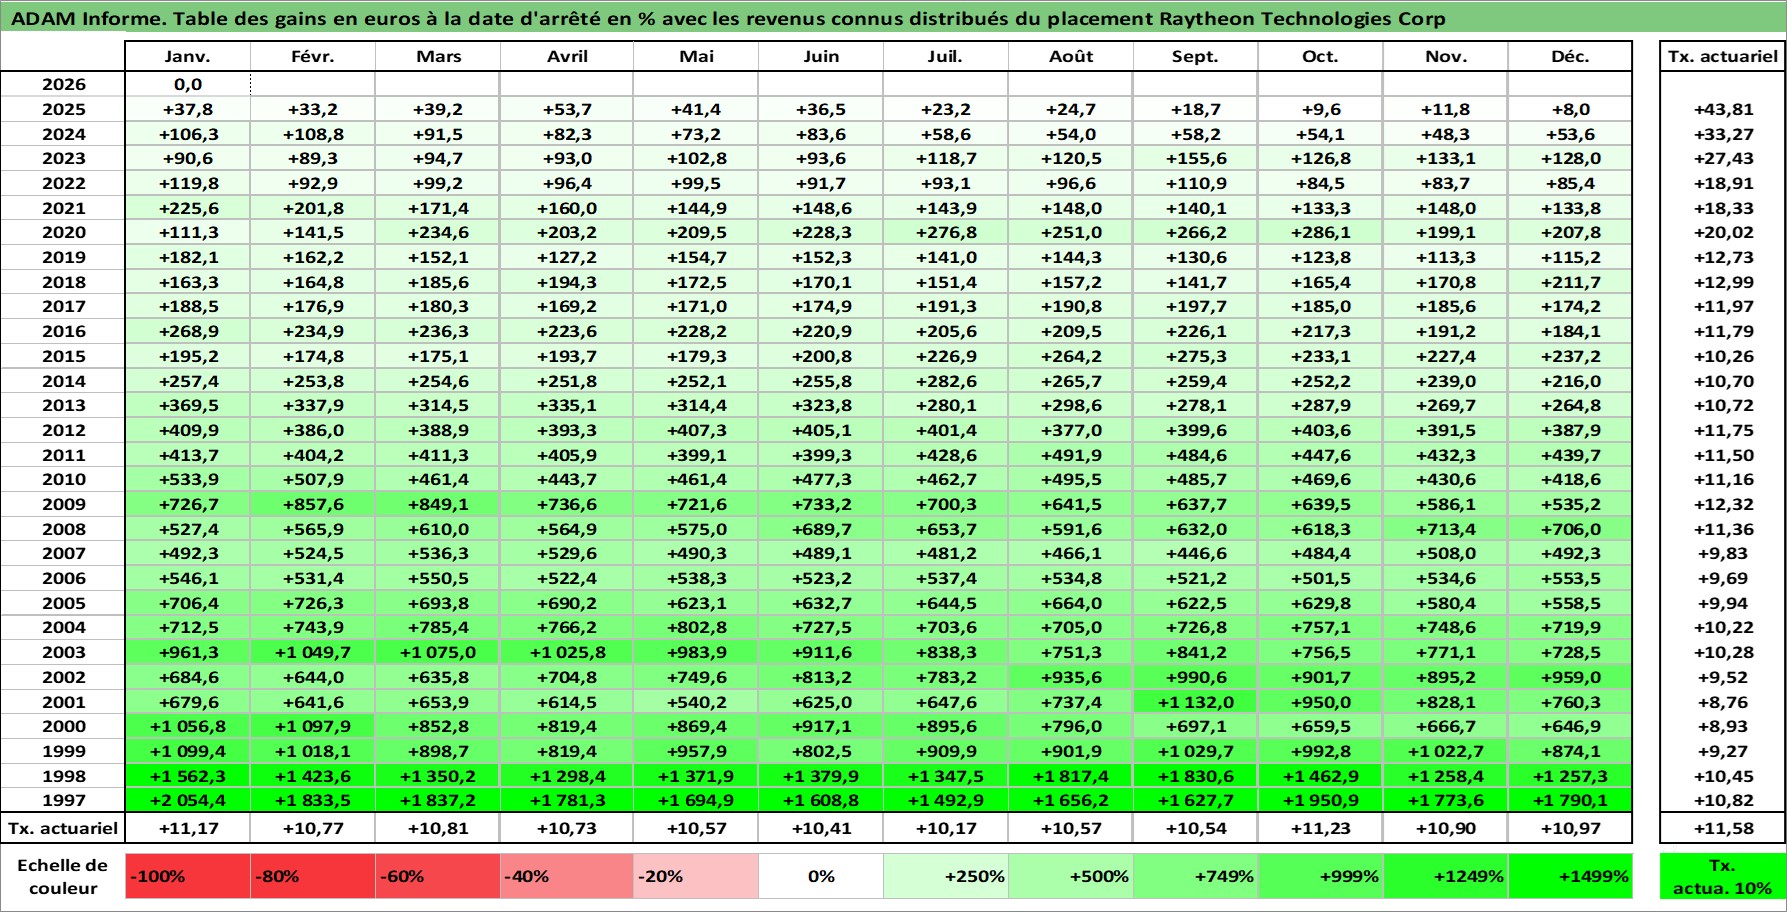Click the 0% white scale swatch
Screen dimensions: 1787x912
click(821, 876)
